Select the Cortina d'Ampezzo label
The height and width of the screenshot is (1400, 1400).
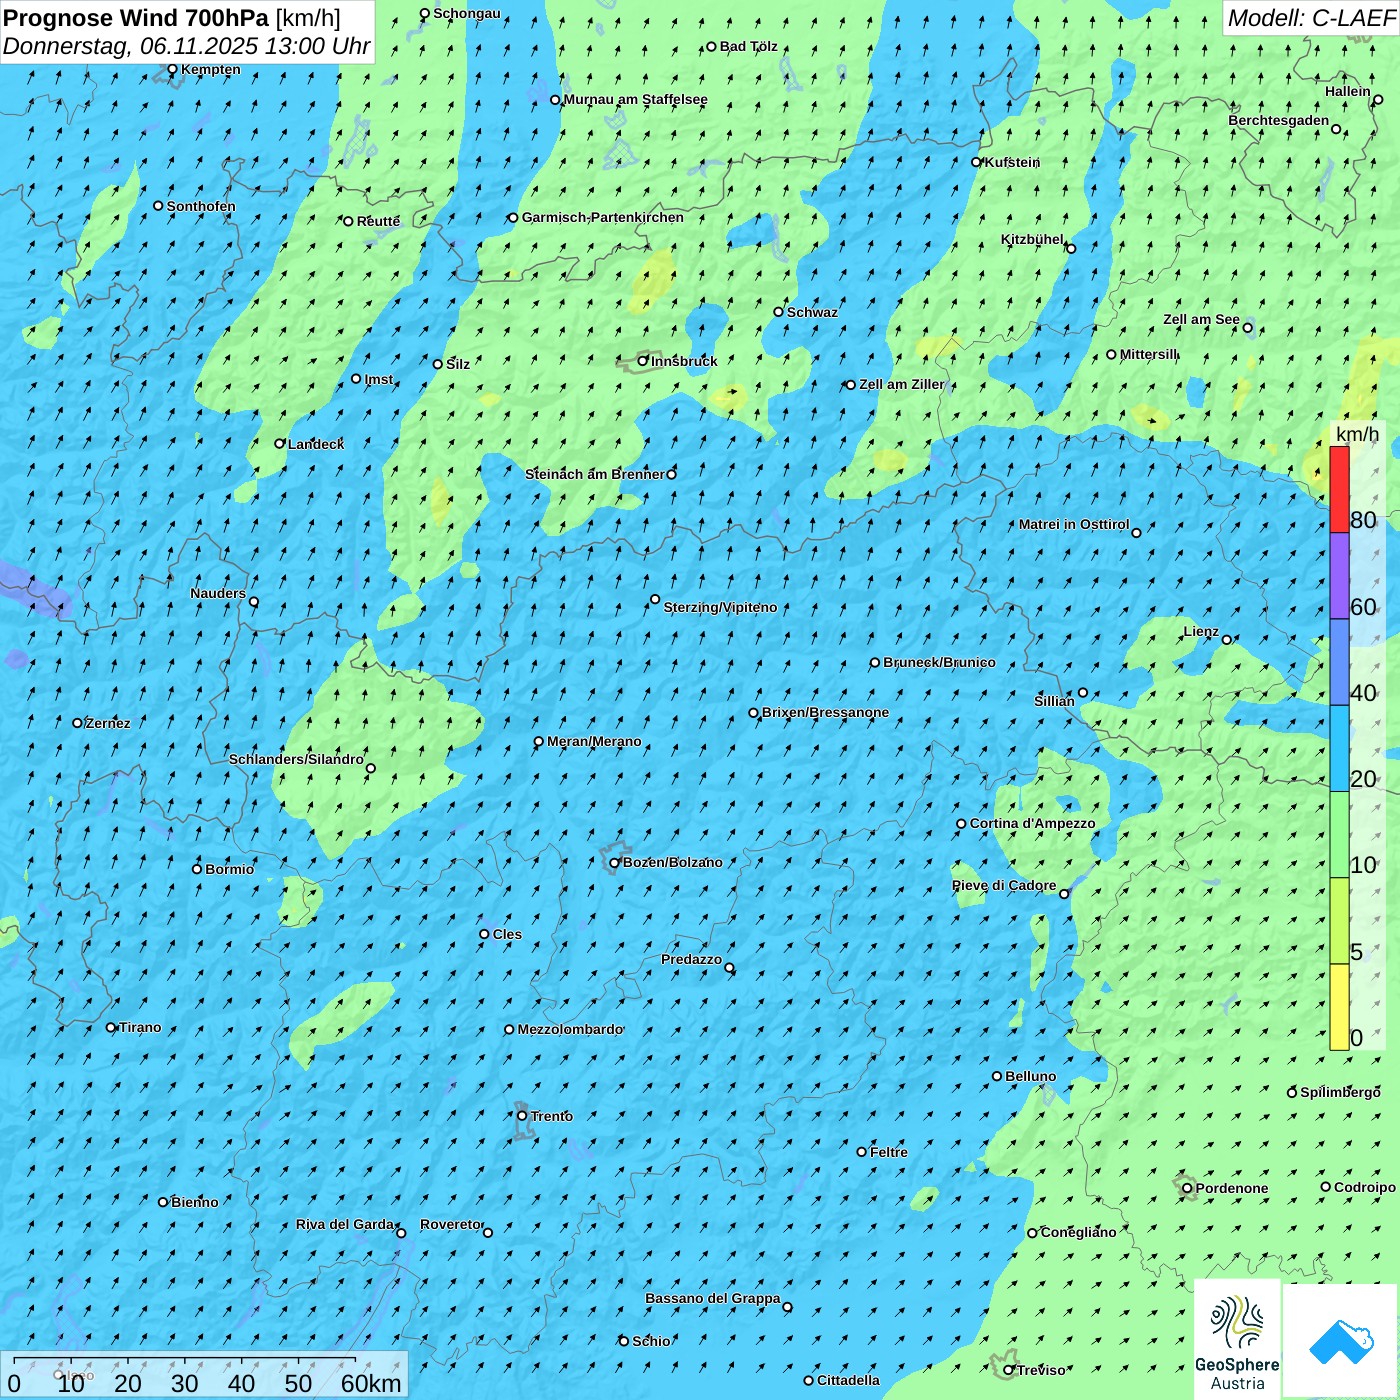pos(1032,823)
